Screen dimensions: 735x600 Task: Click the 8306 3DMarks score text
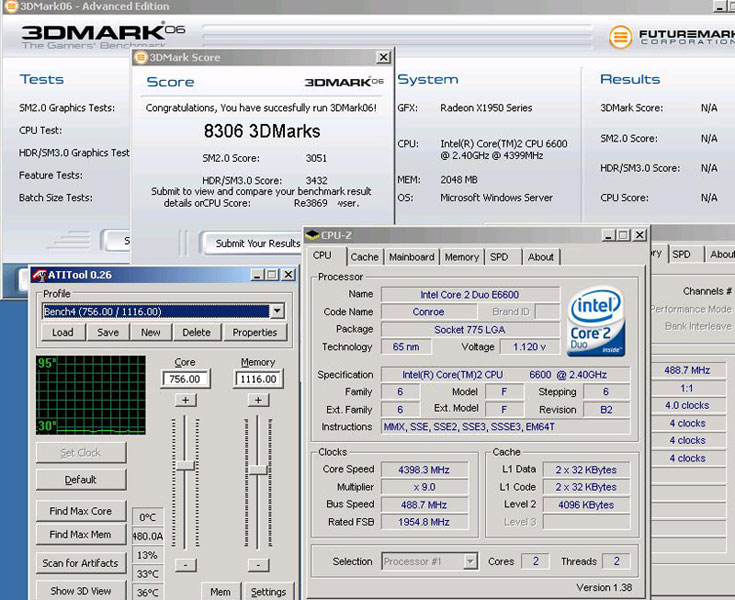click(x=262, y=131)
